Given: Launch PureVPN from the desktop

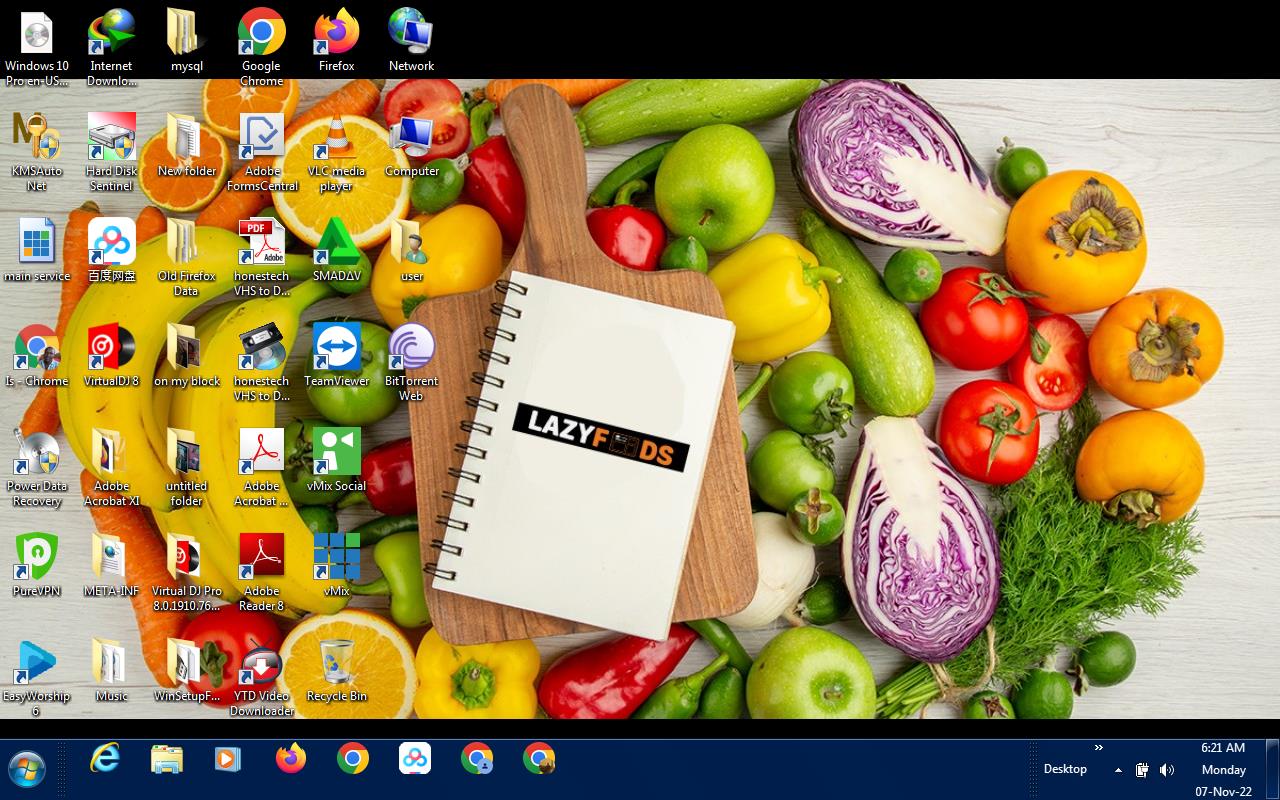Looking at the screenshot, I should click(x=37, y=561).
